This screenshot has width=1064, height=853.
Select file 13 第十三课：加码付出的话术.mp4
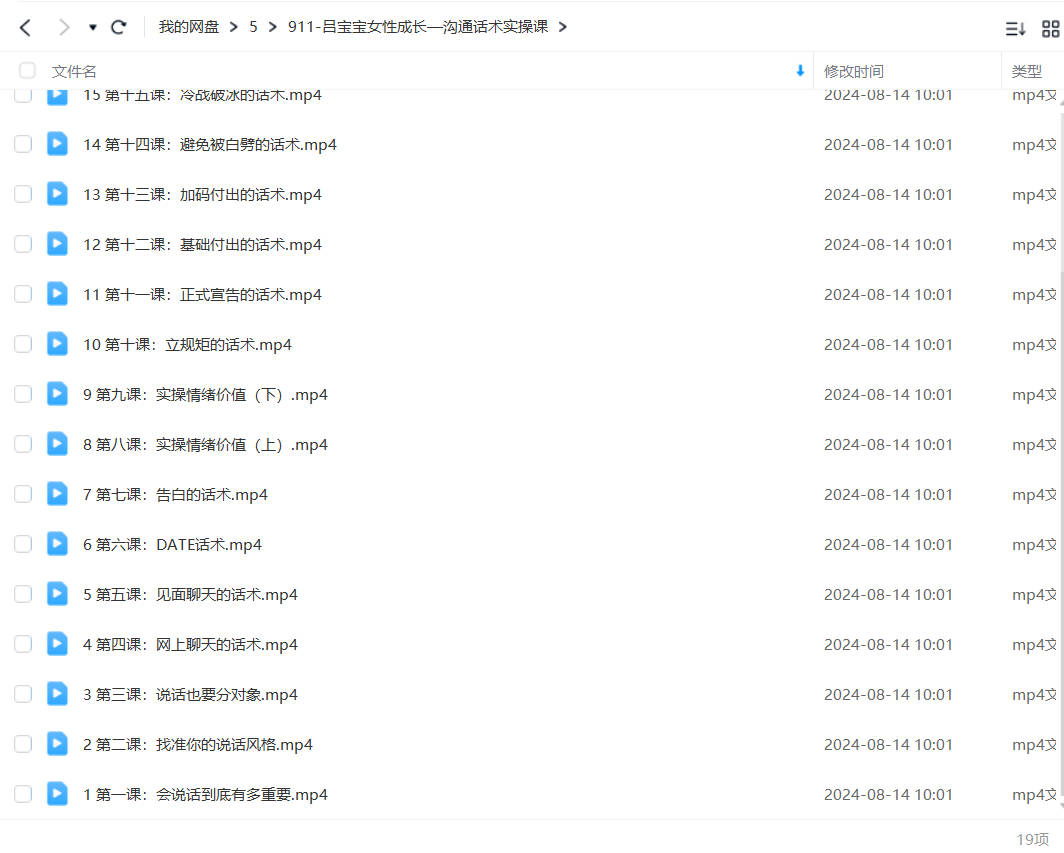point(202,195)
